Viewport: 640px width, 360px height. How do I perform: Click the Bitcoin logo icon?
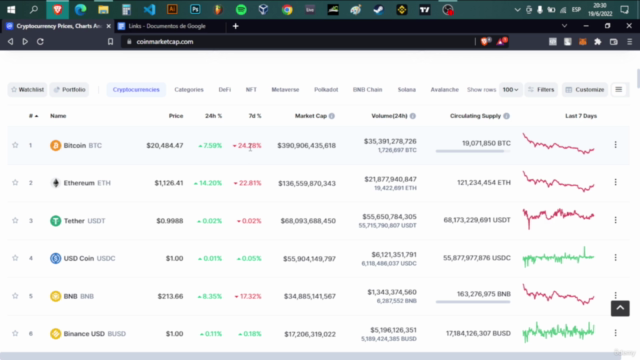tap(56, 145)
